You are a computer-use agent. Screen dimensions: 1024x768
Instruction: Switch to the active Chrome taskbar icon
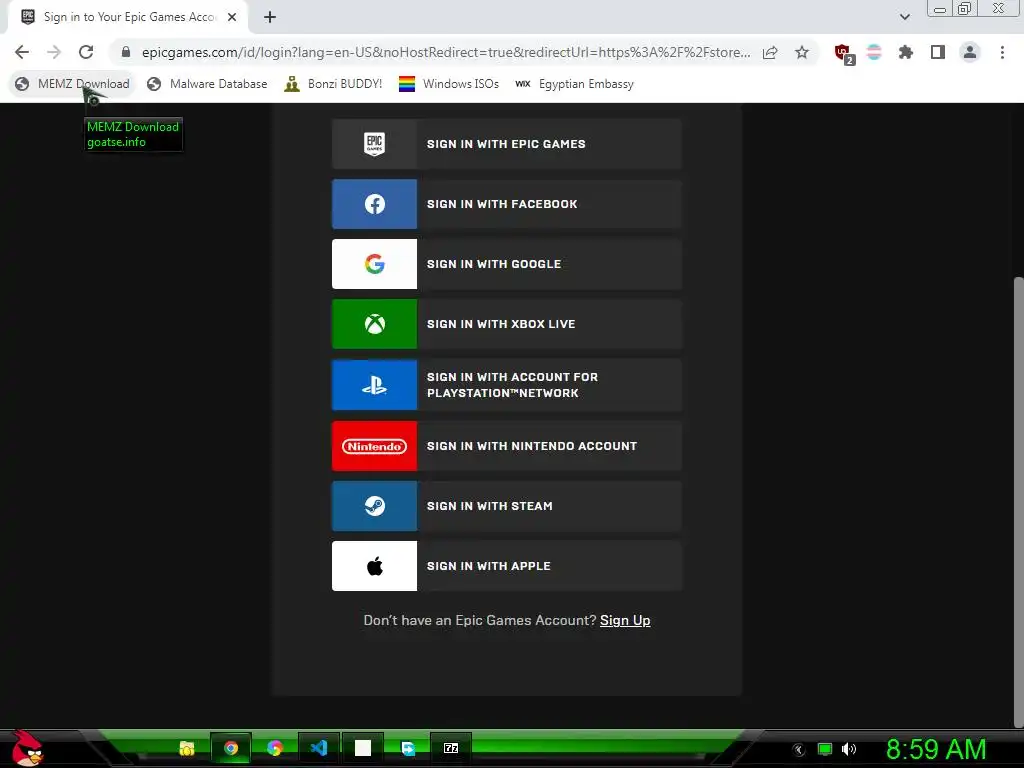click(x=231, y=748)
